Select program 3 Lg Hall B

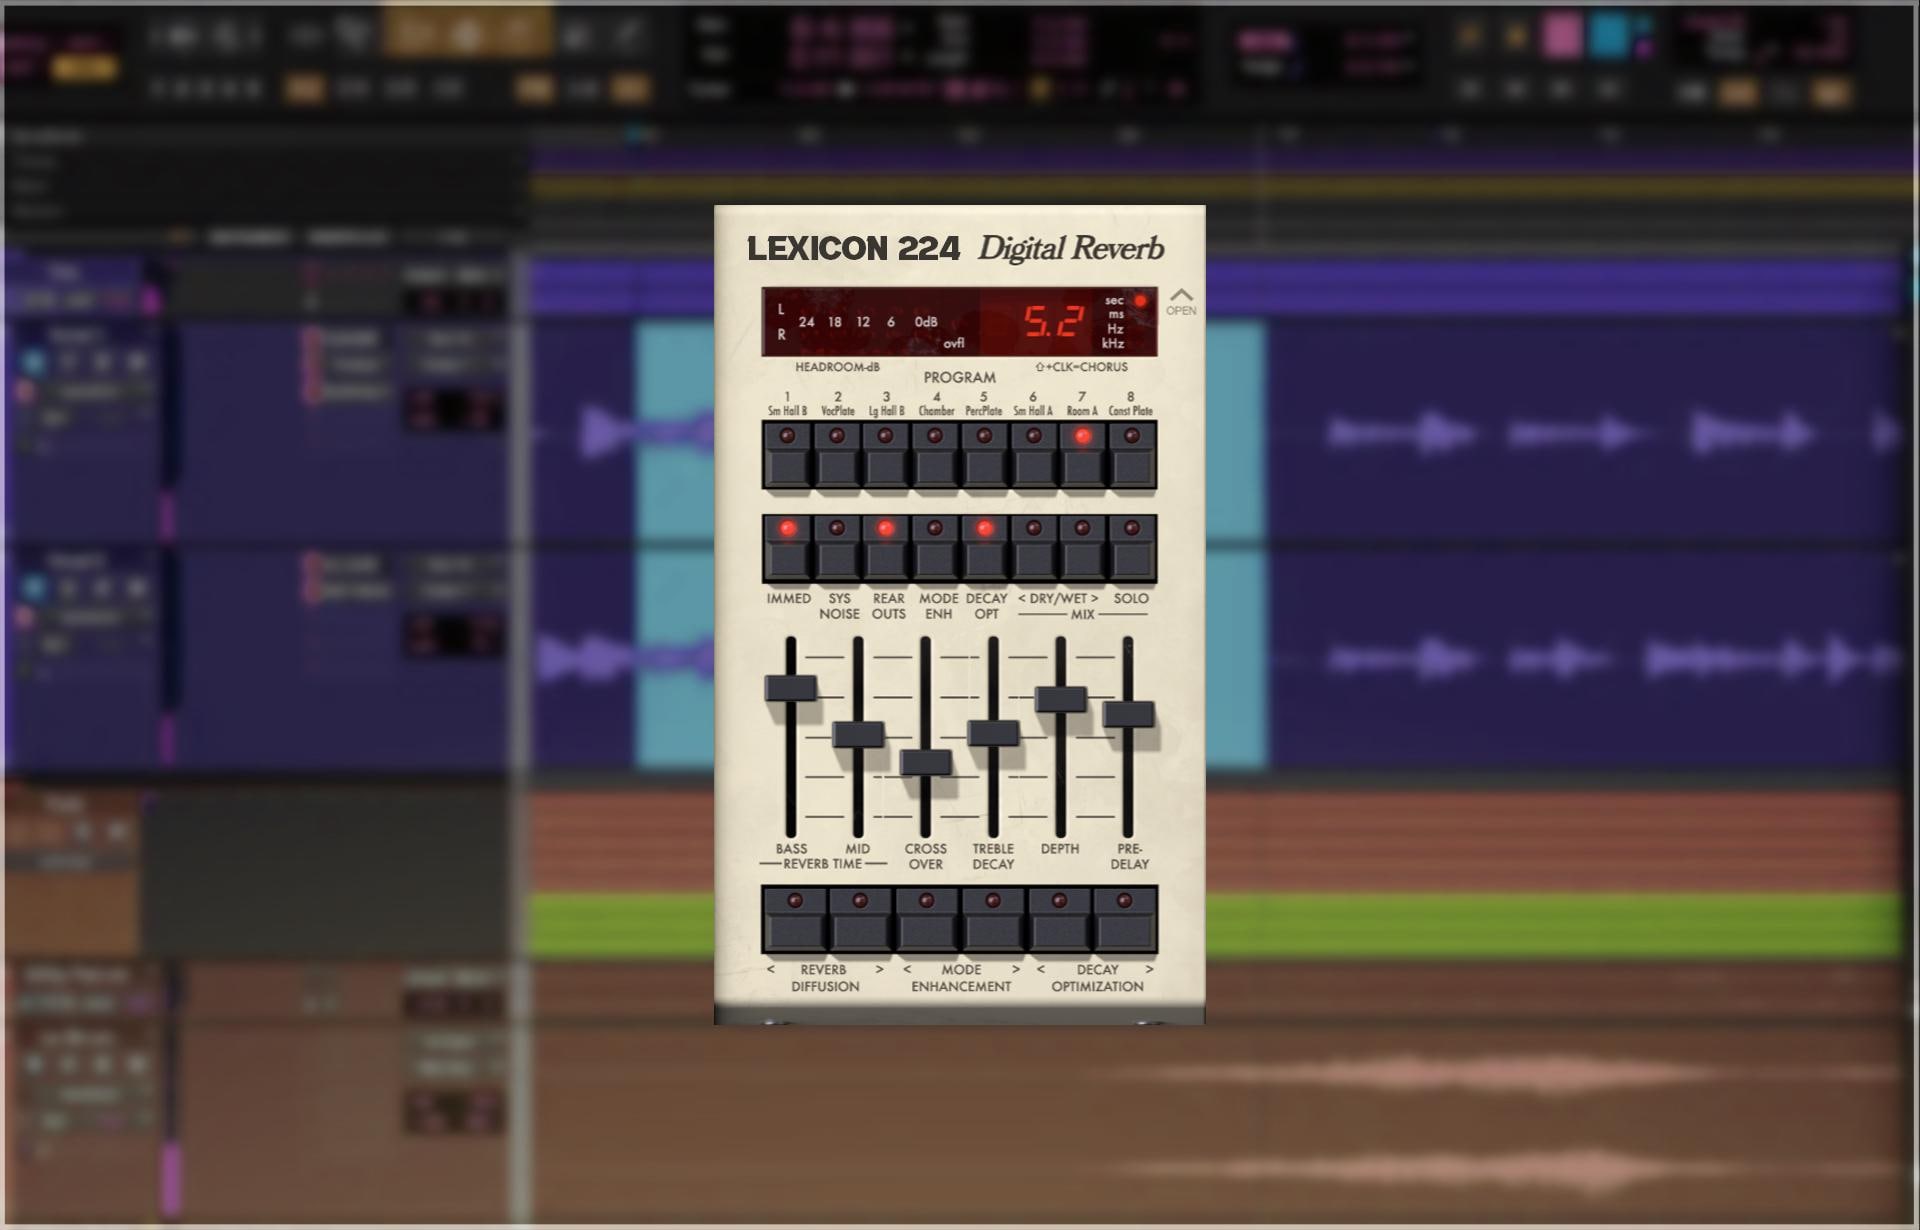[x=886, y=455]
